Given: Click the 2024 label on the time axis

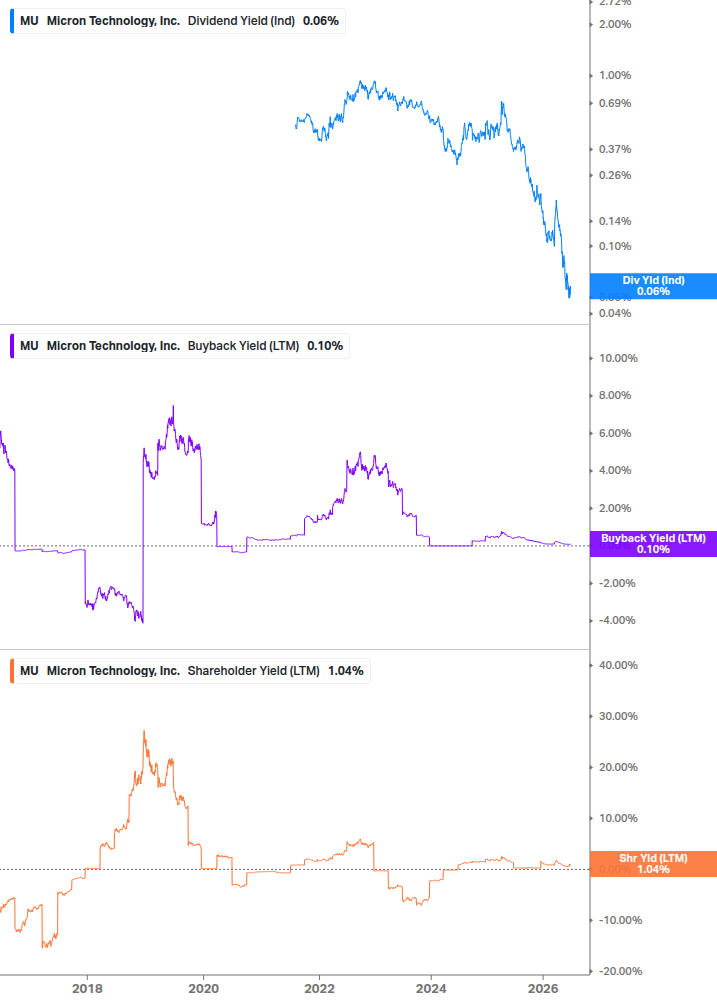Looking at the screenshot, I should click(431, 988).
